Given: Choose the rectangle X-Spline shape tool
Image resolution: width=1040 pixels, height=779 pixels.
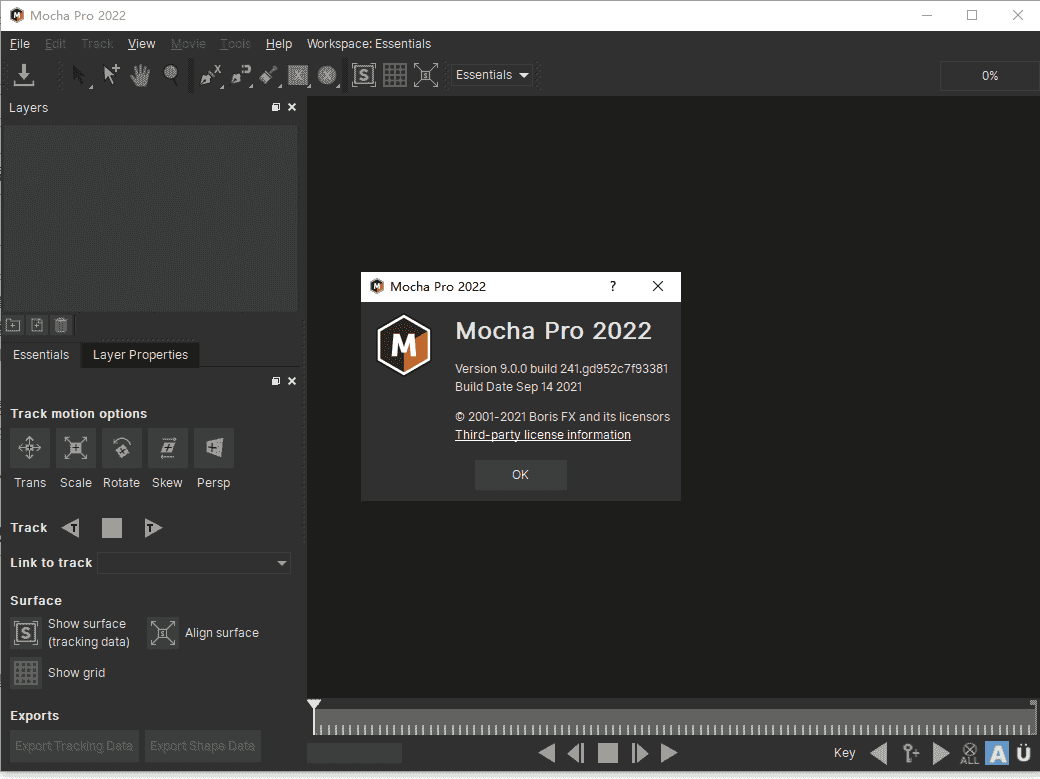Looking at the screenshot, I should point(298,75).
